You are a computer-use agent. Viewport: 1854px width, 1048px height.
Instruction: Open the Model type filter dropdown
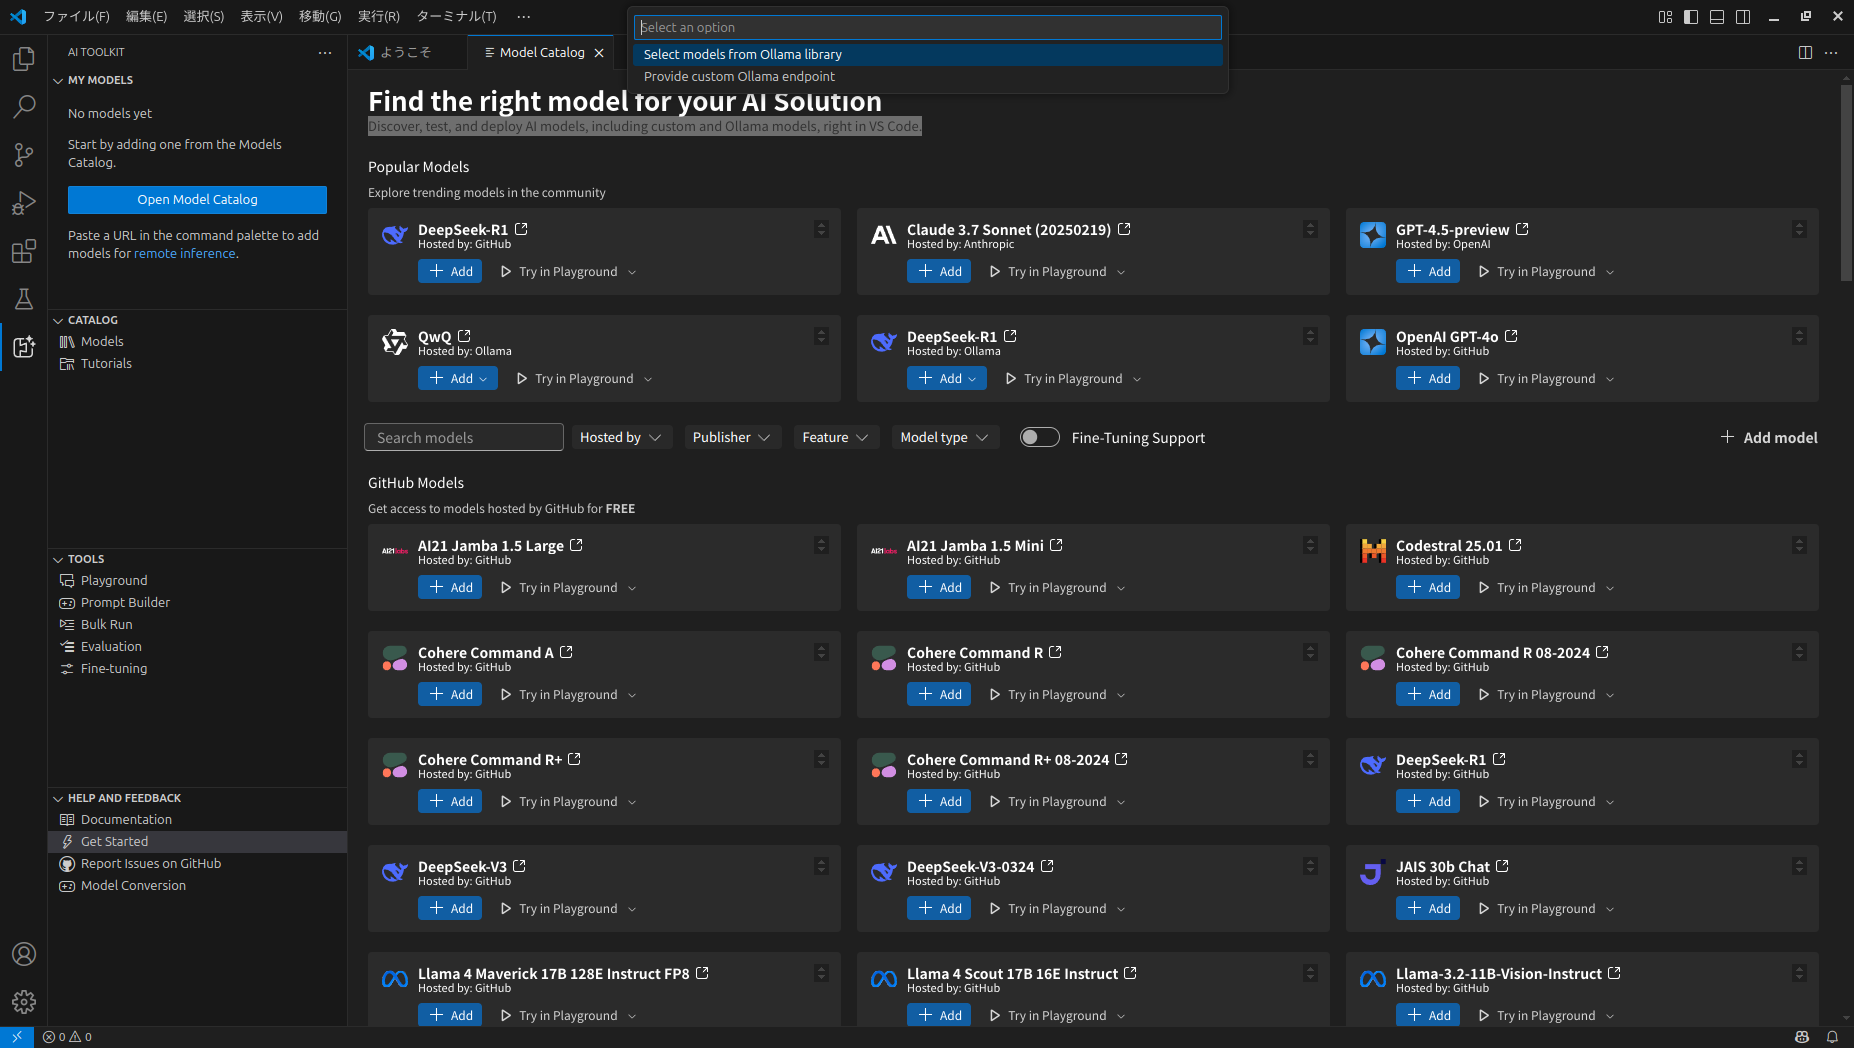tap(945, 437)
